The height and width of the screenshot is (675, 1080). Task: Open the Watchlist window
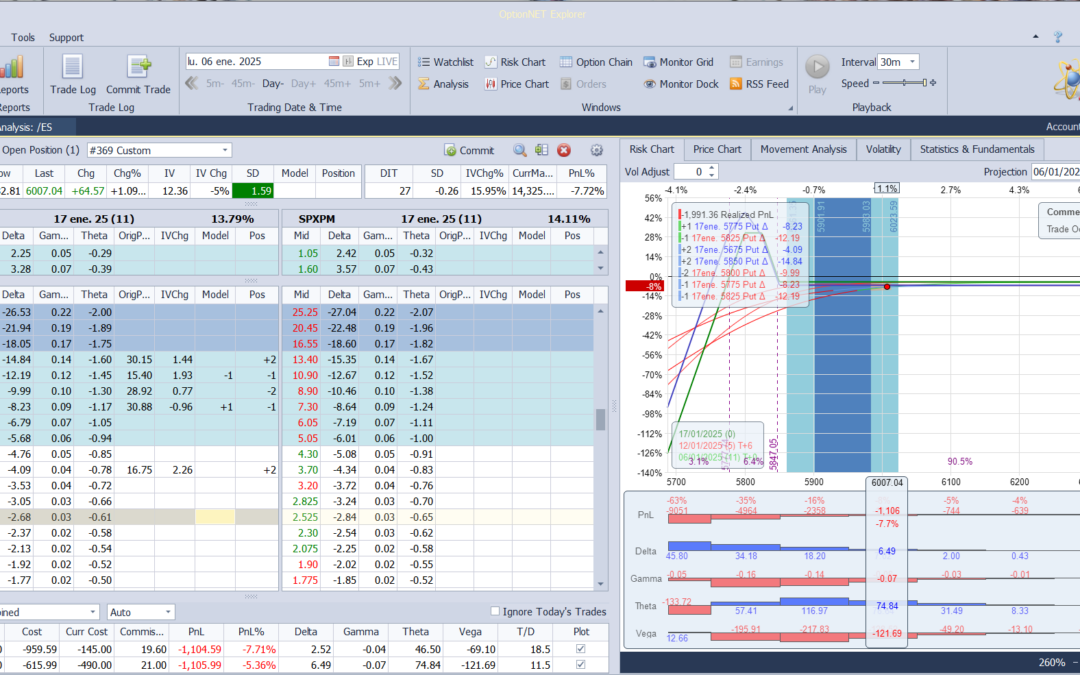pyautogui.click(x=446, y=62)
